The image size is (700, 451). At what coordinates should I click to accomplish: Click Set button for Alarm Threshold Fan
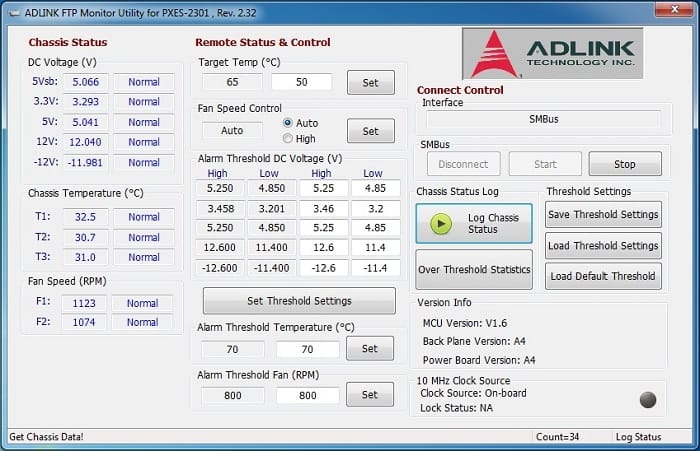pos(370,394)
